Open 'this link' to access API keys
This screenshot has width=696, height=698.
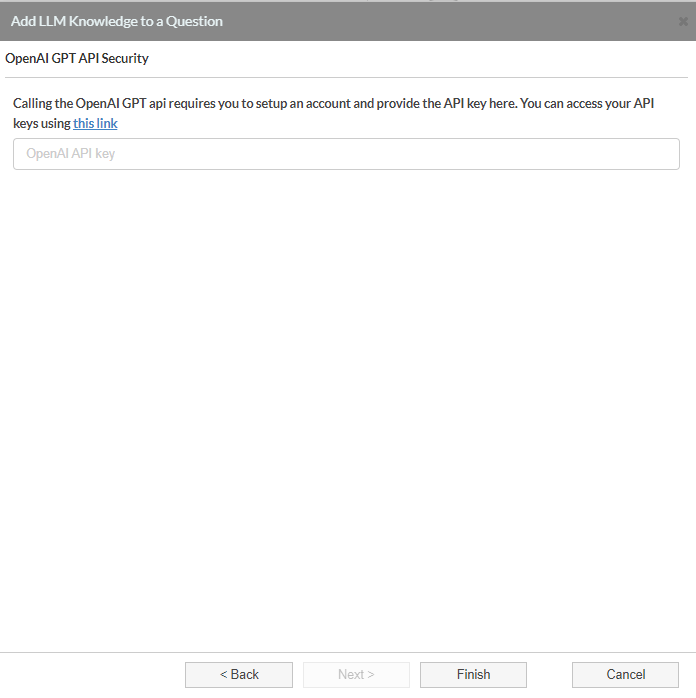pos(95,123)
